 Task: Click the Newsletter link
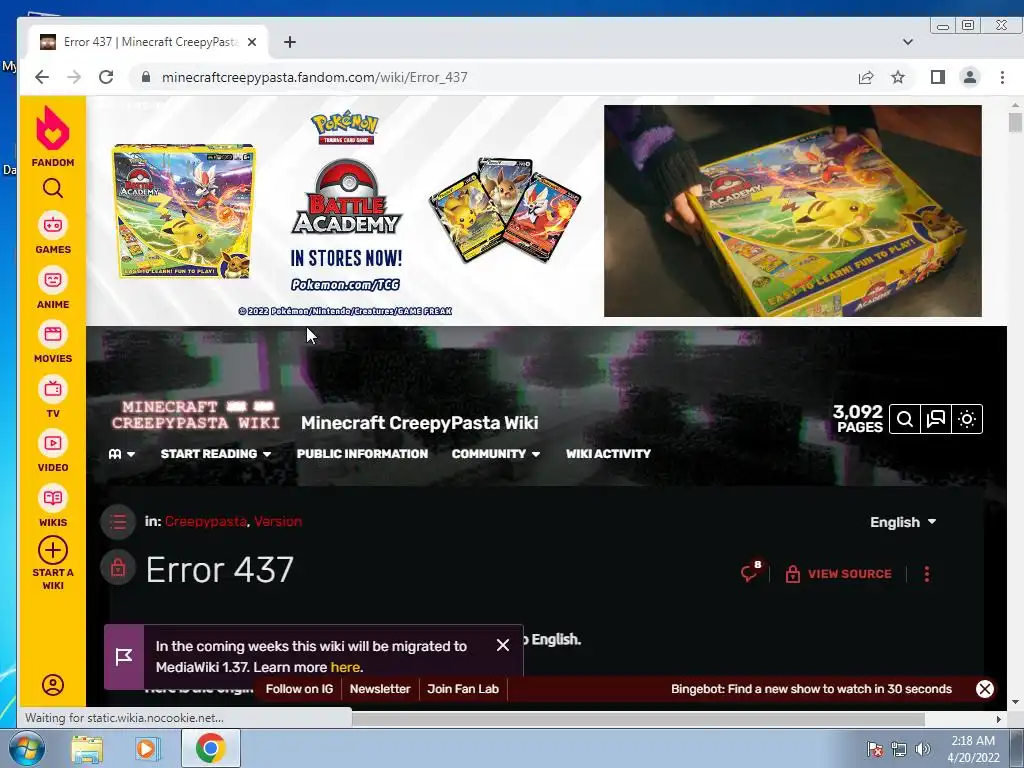click(380, 689)
